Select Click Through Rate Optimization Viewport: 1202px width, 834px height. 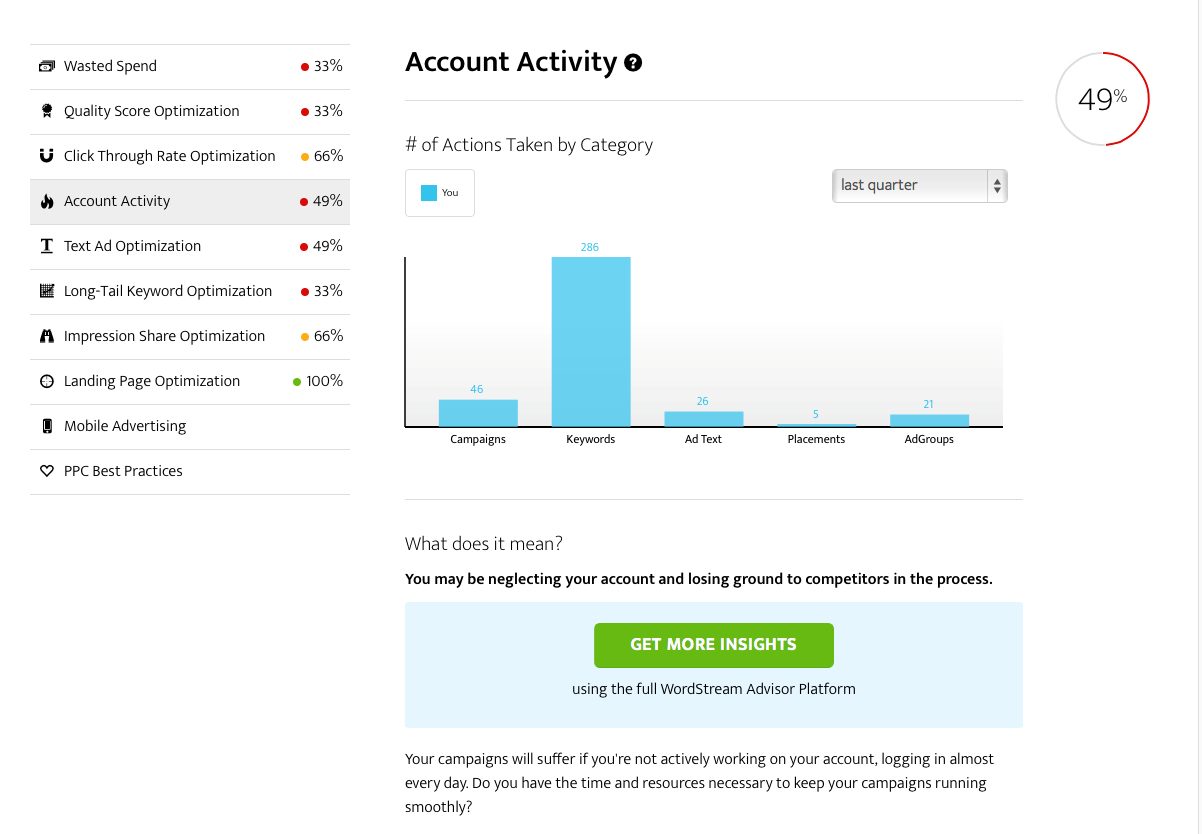pos(190,156)
